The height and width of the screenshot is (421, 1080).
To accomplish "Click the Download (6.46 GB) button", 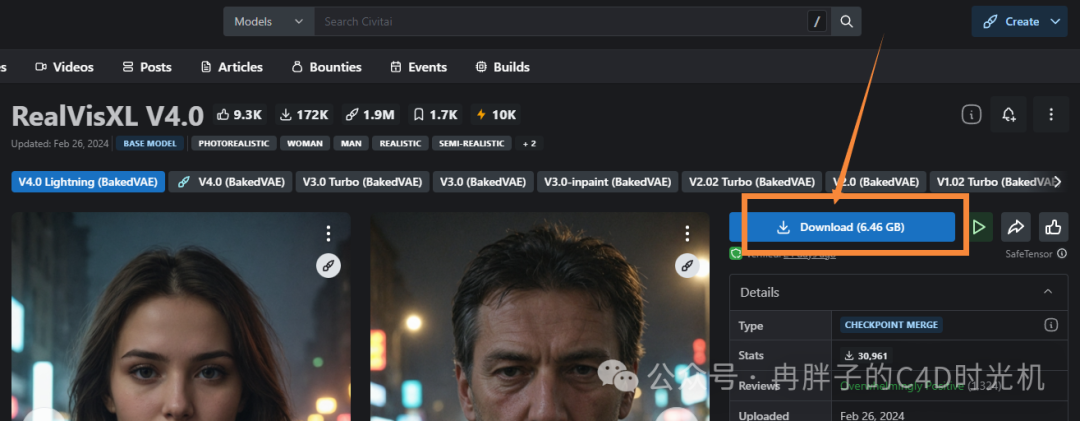I will [x=842, y=227].
